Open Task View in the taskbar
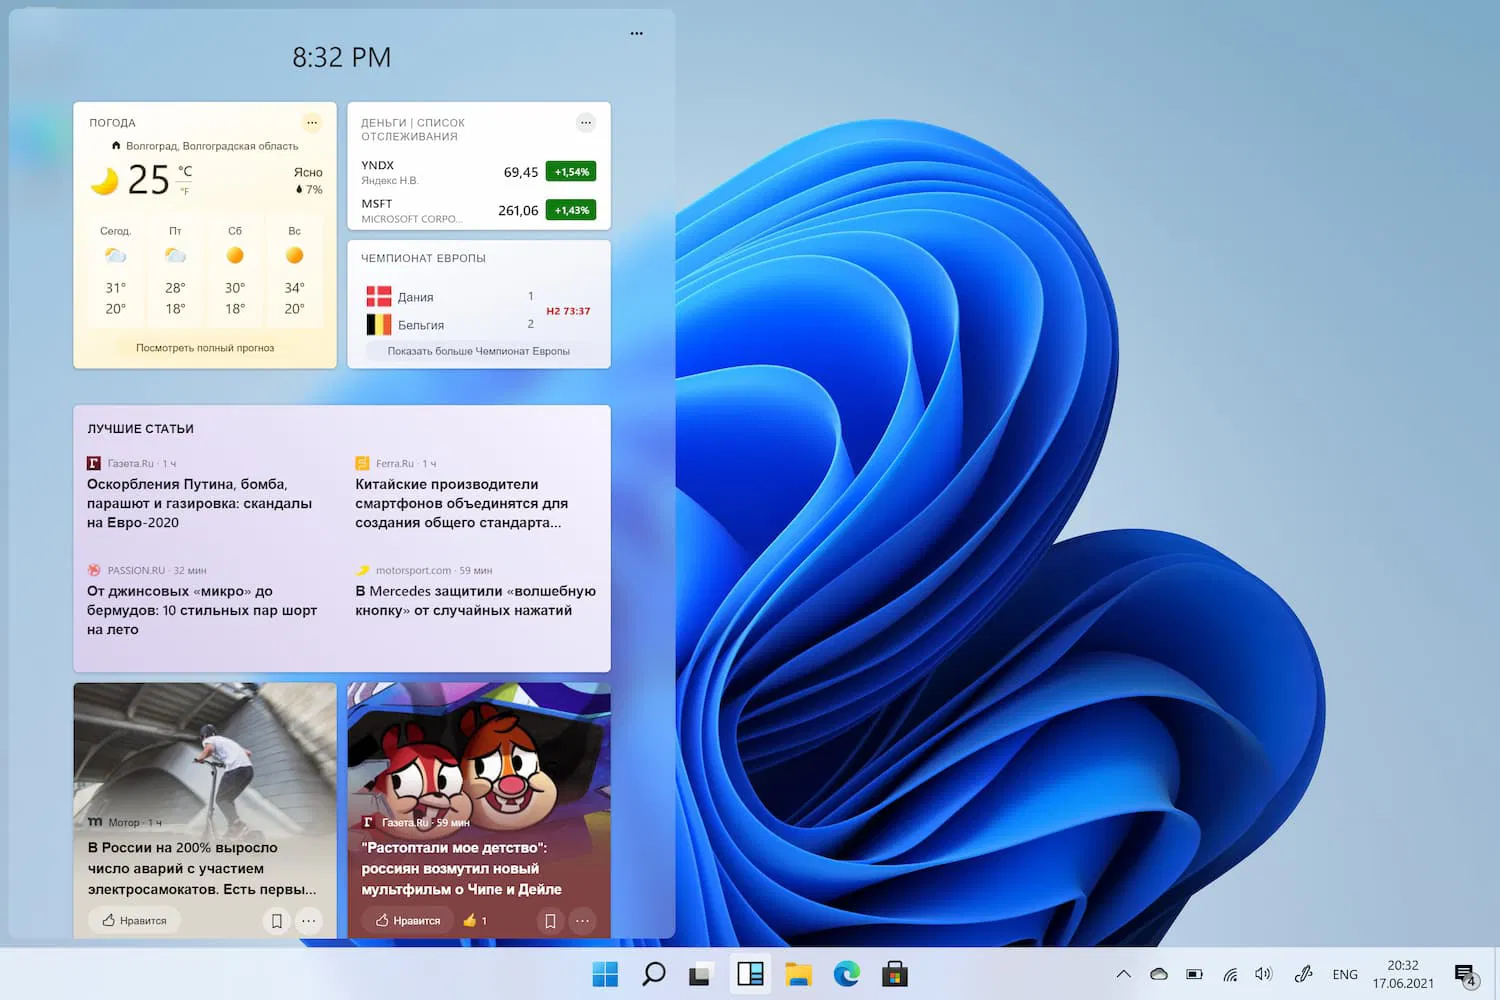 coord(701,974)
